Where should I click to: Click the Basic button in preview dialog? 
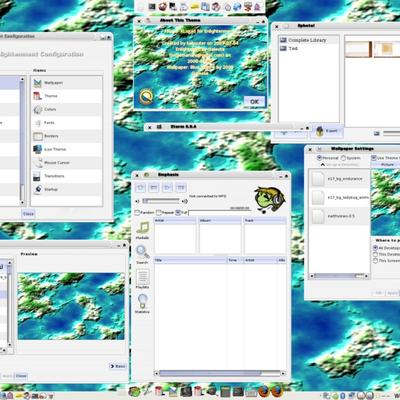coord(117,366)
